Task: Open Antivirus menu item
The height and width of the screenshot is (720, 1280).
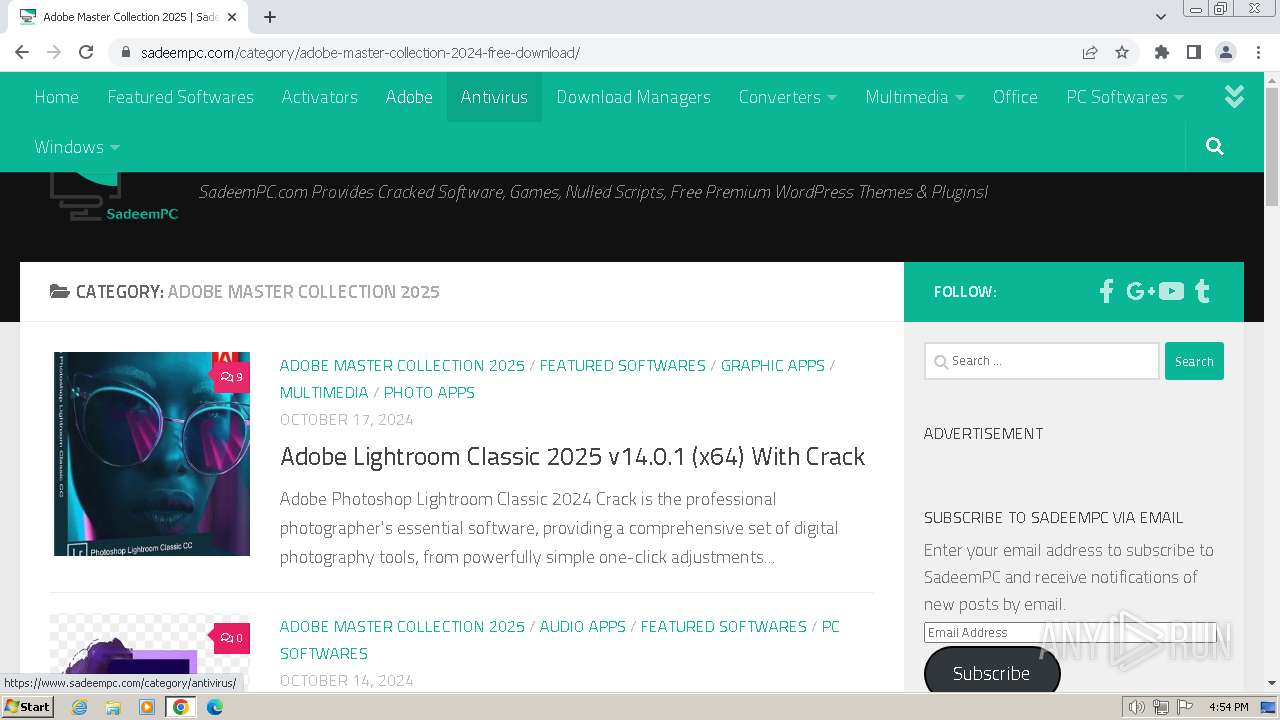Action: point(494,97)
